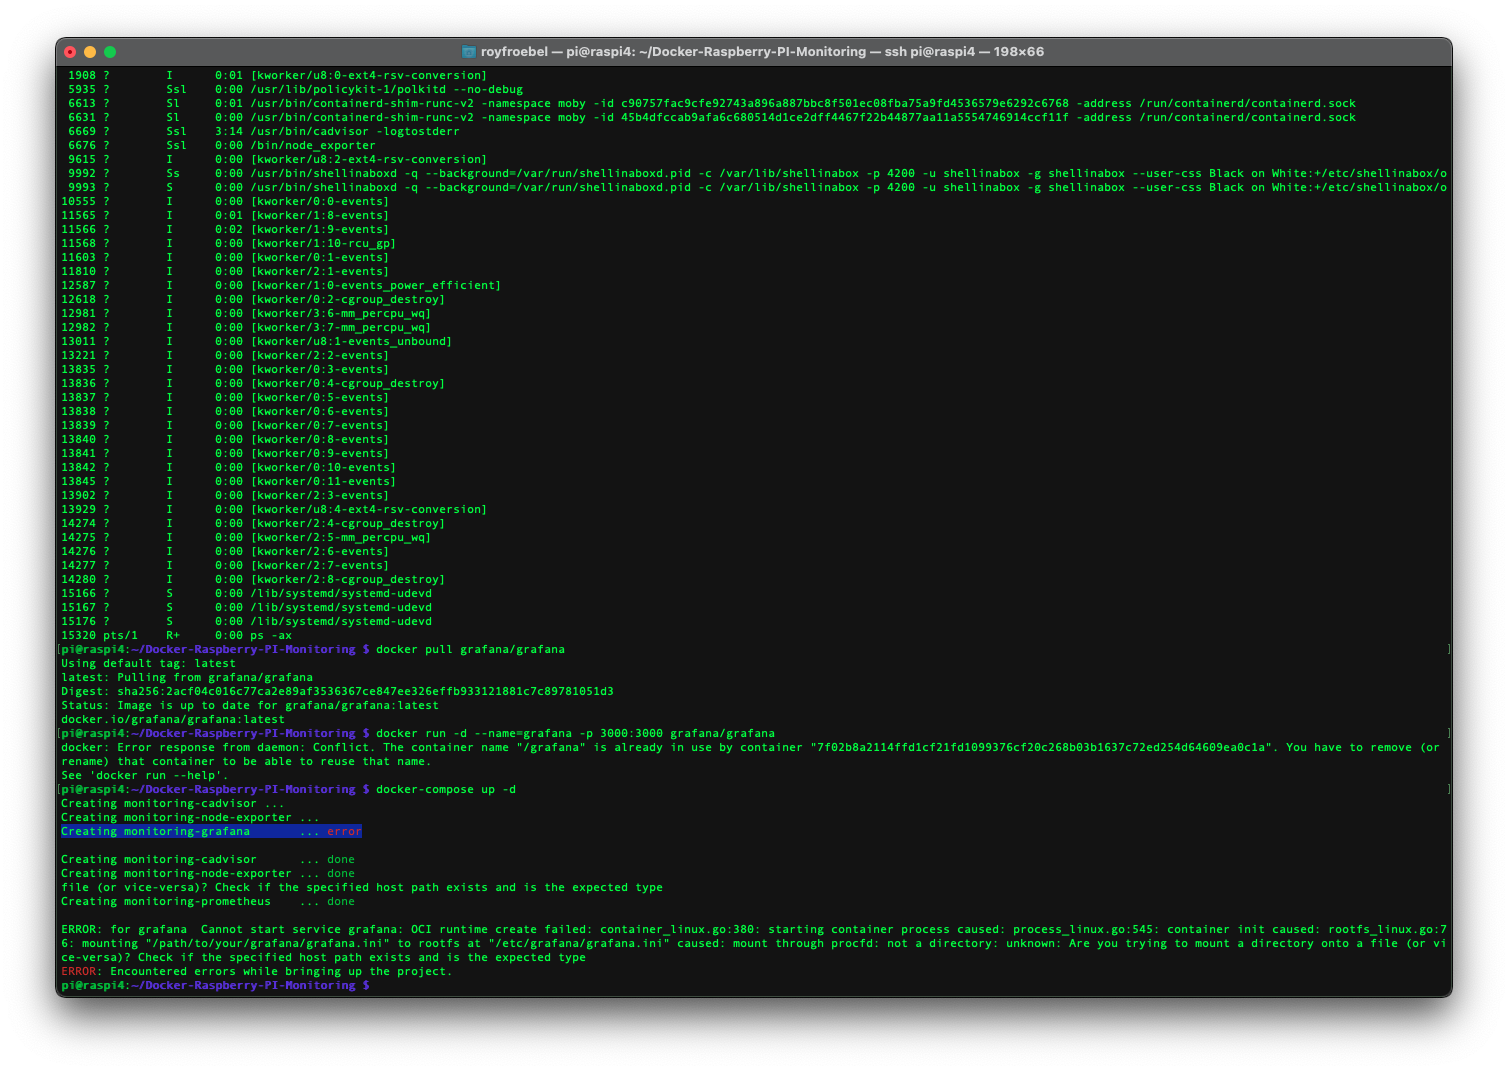
Task: Click the green zoom button
Action: point(110,51)
